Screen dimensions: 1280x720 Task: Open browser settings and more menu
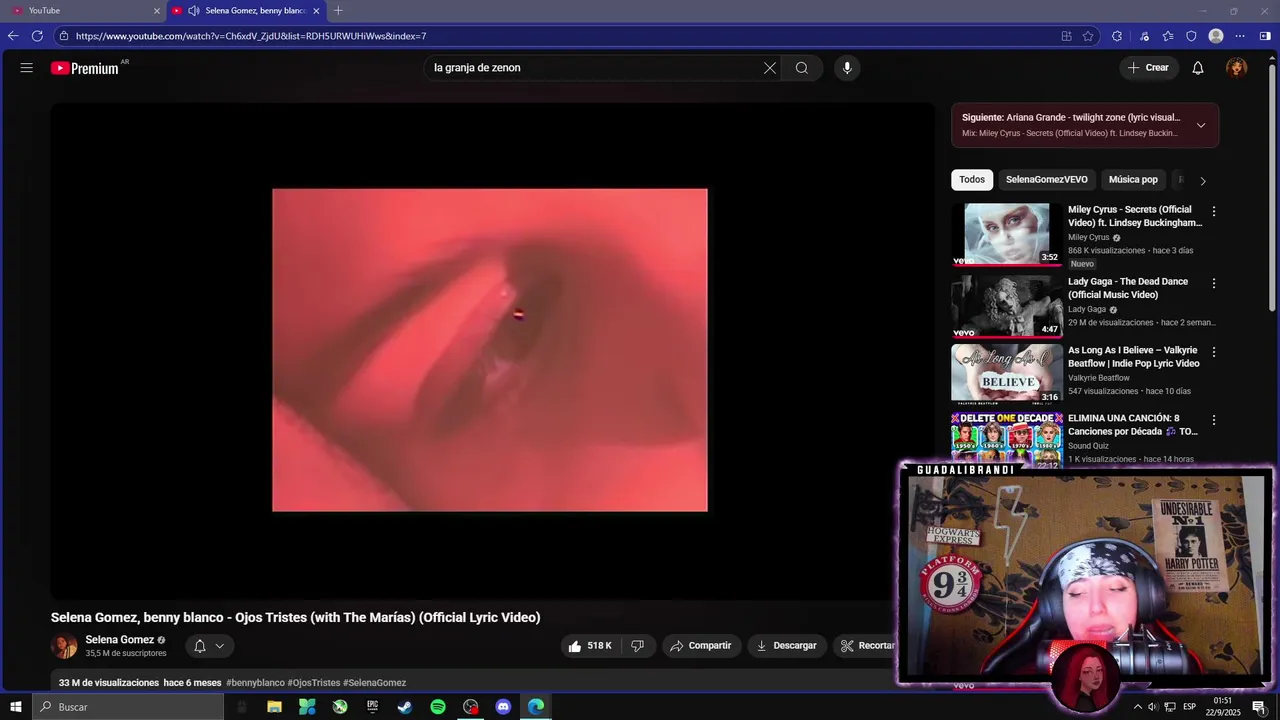click(x=1240, y=36)
